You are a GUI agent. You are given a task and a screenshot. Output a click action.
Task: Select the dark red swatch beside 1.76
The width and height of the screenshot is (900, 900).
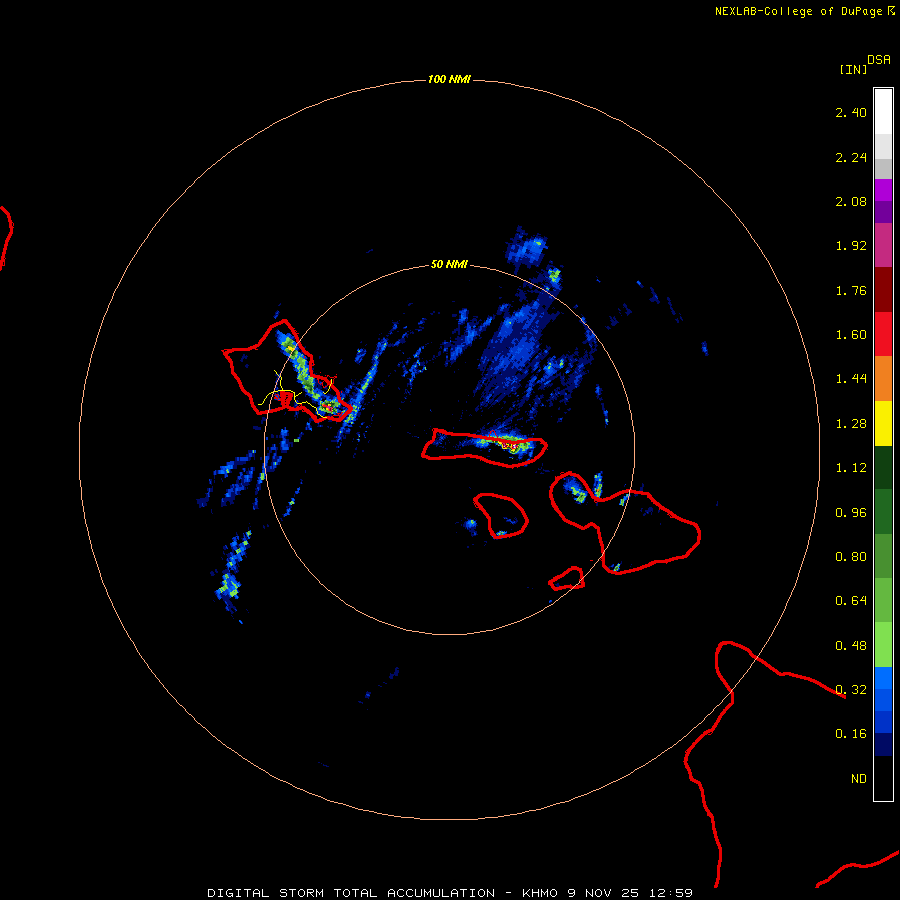(x=883, y=290)
